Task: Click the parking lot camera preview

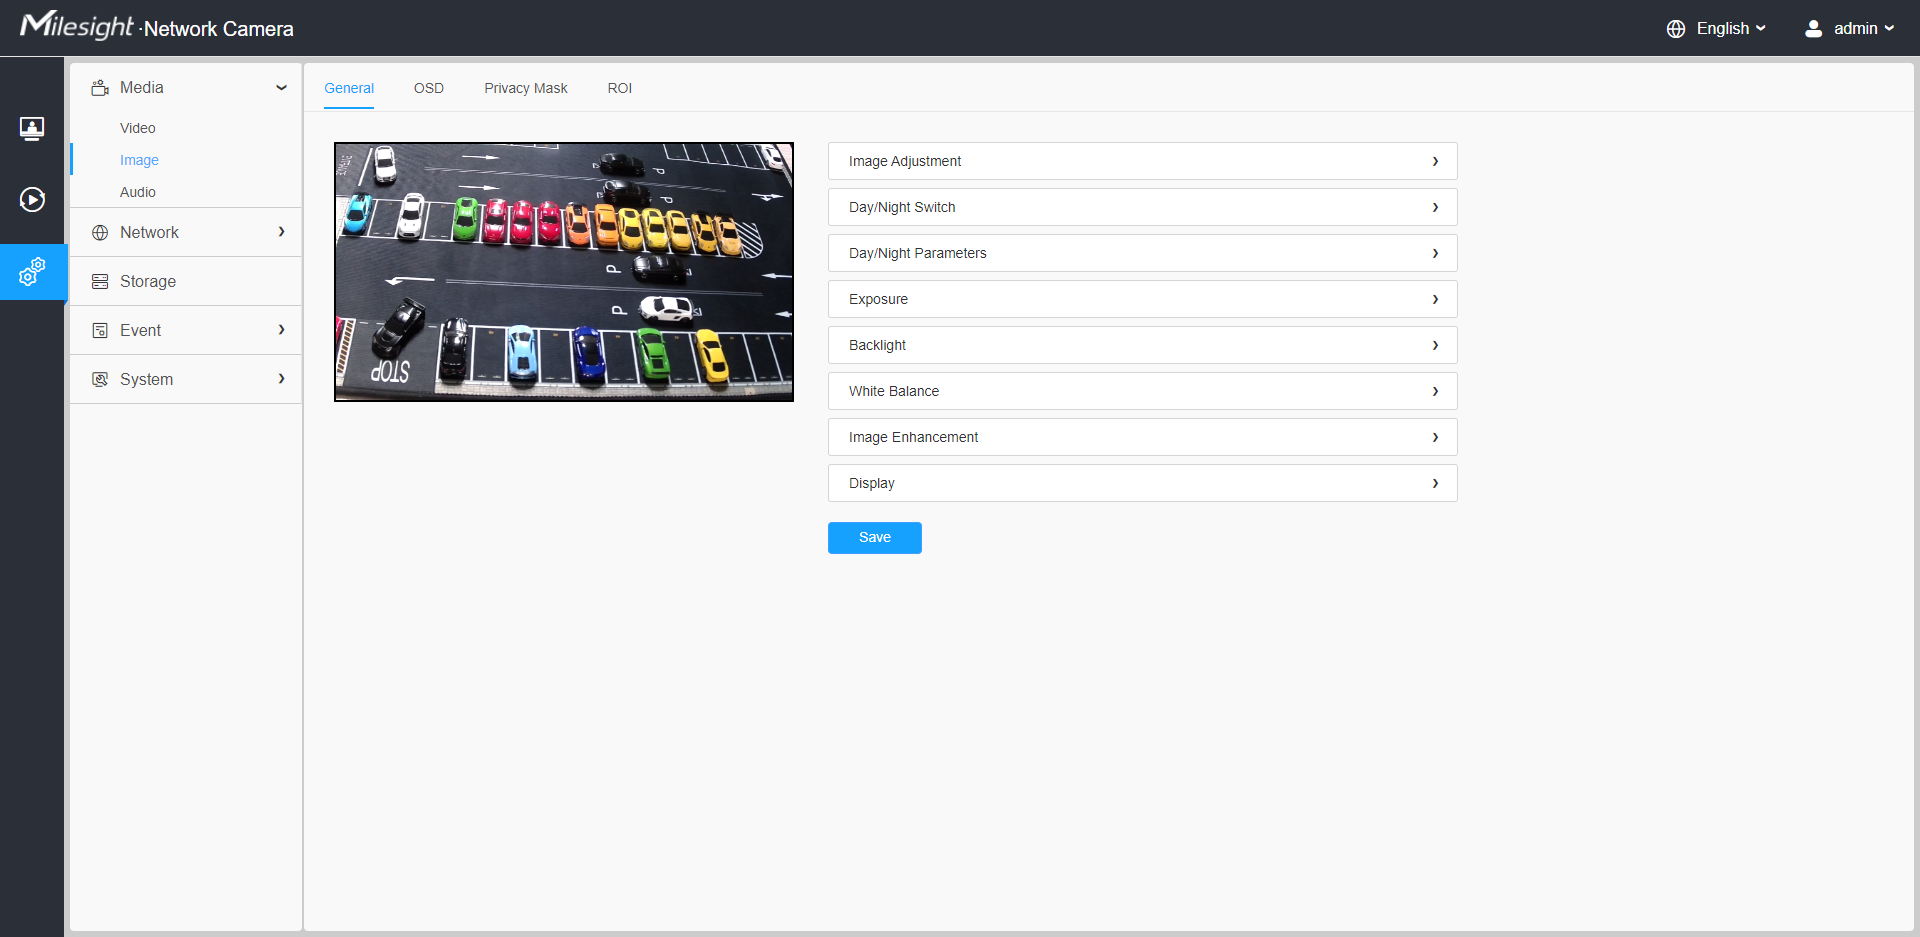Action: pos(564,272)
